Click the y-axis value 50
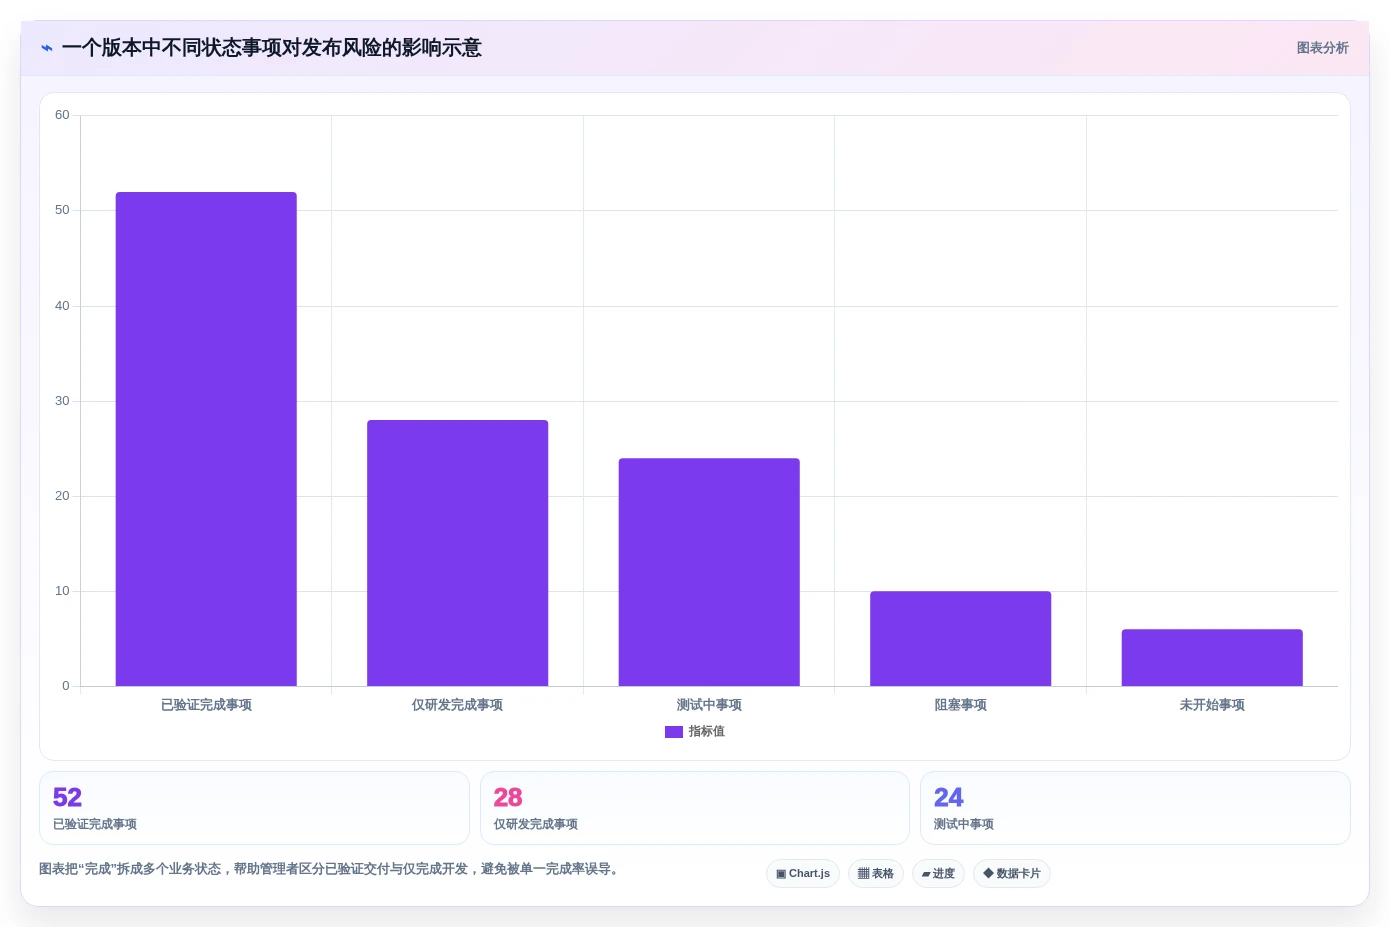This screenshot has width=1390, height=927. tap(62, 210)
